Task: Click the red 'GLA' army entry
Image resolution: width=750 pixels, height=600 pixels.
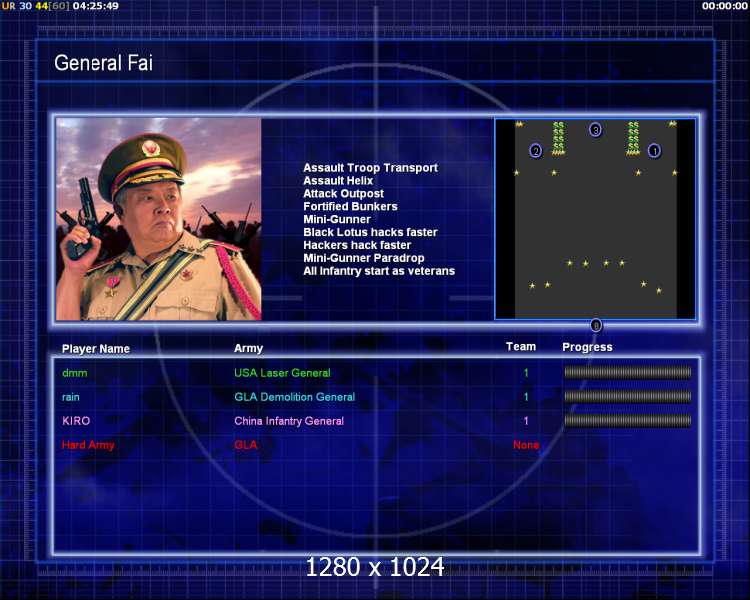Action: (245, 444)
